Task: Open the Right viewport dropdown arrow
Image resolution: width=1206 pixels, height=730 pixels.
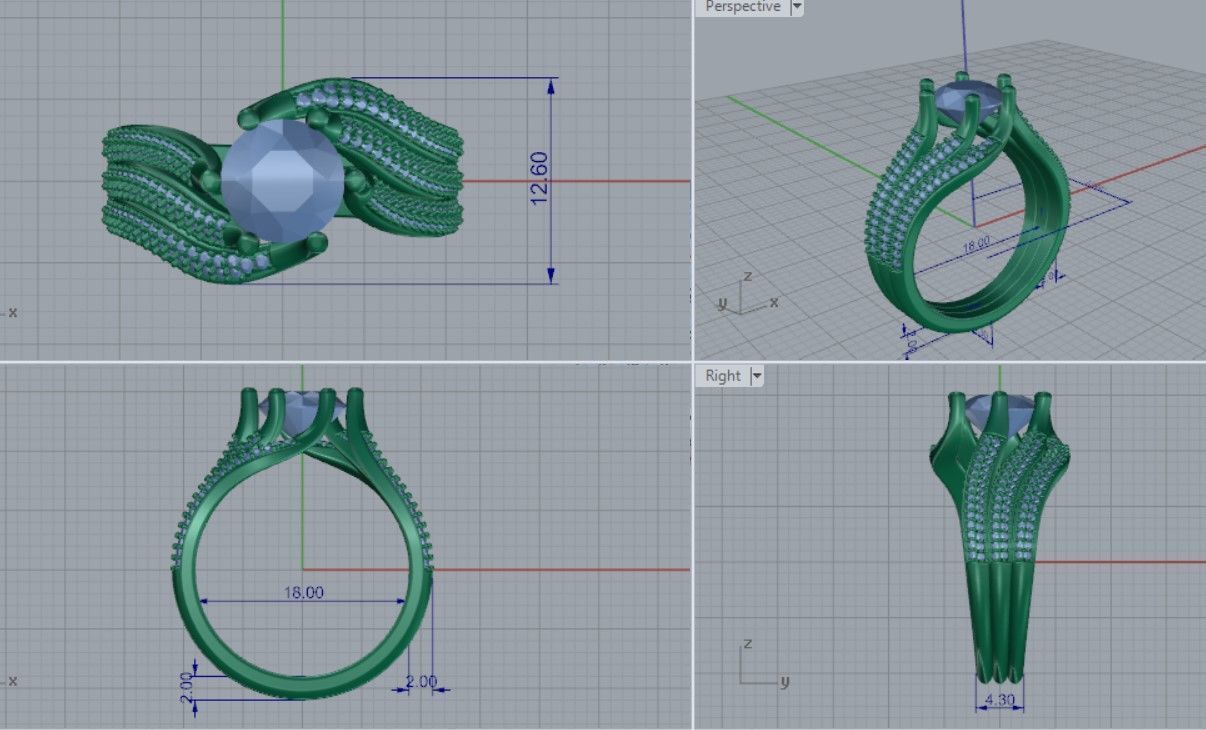Action: pyautogui.click(x=757, y=376)
